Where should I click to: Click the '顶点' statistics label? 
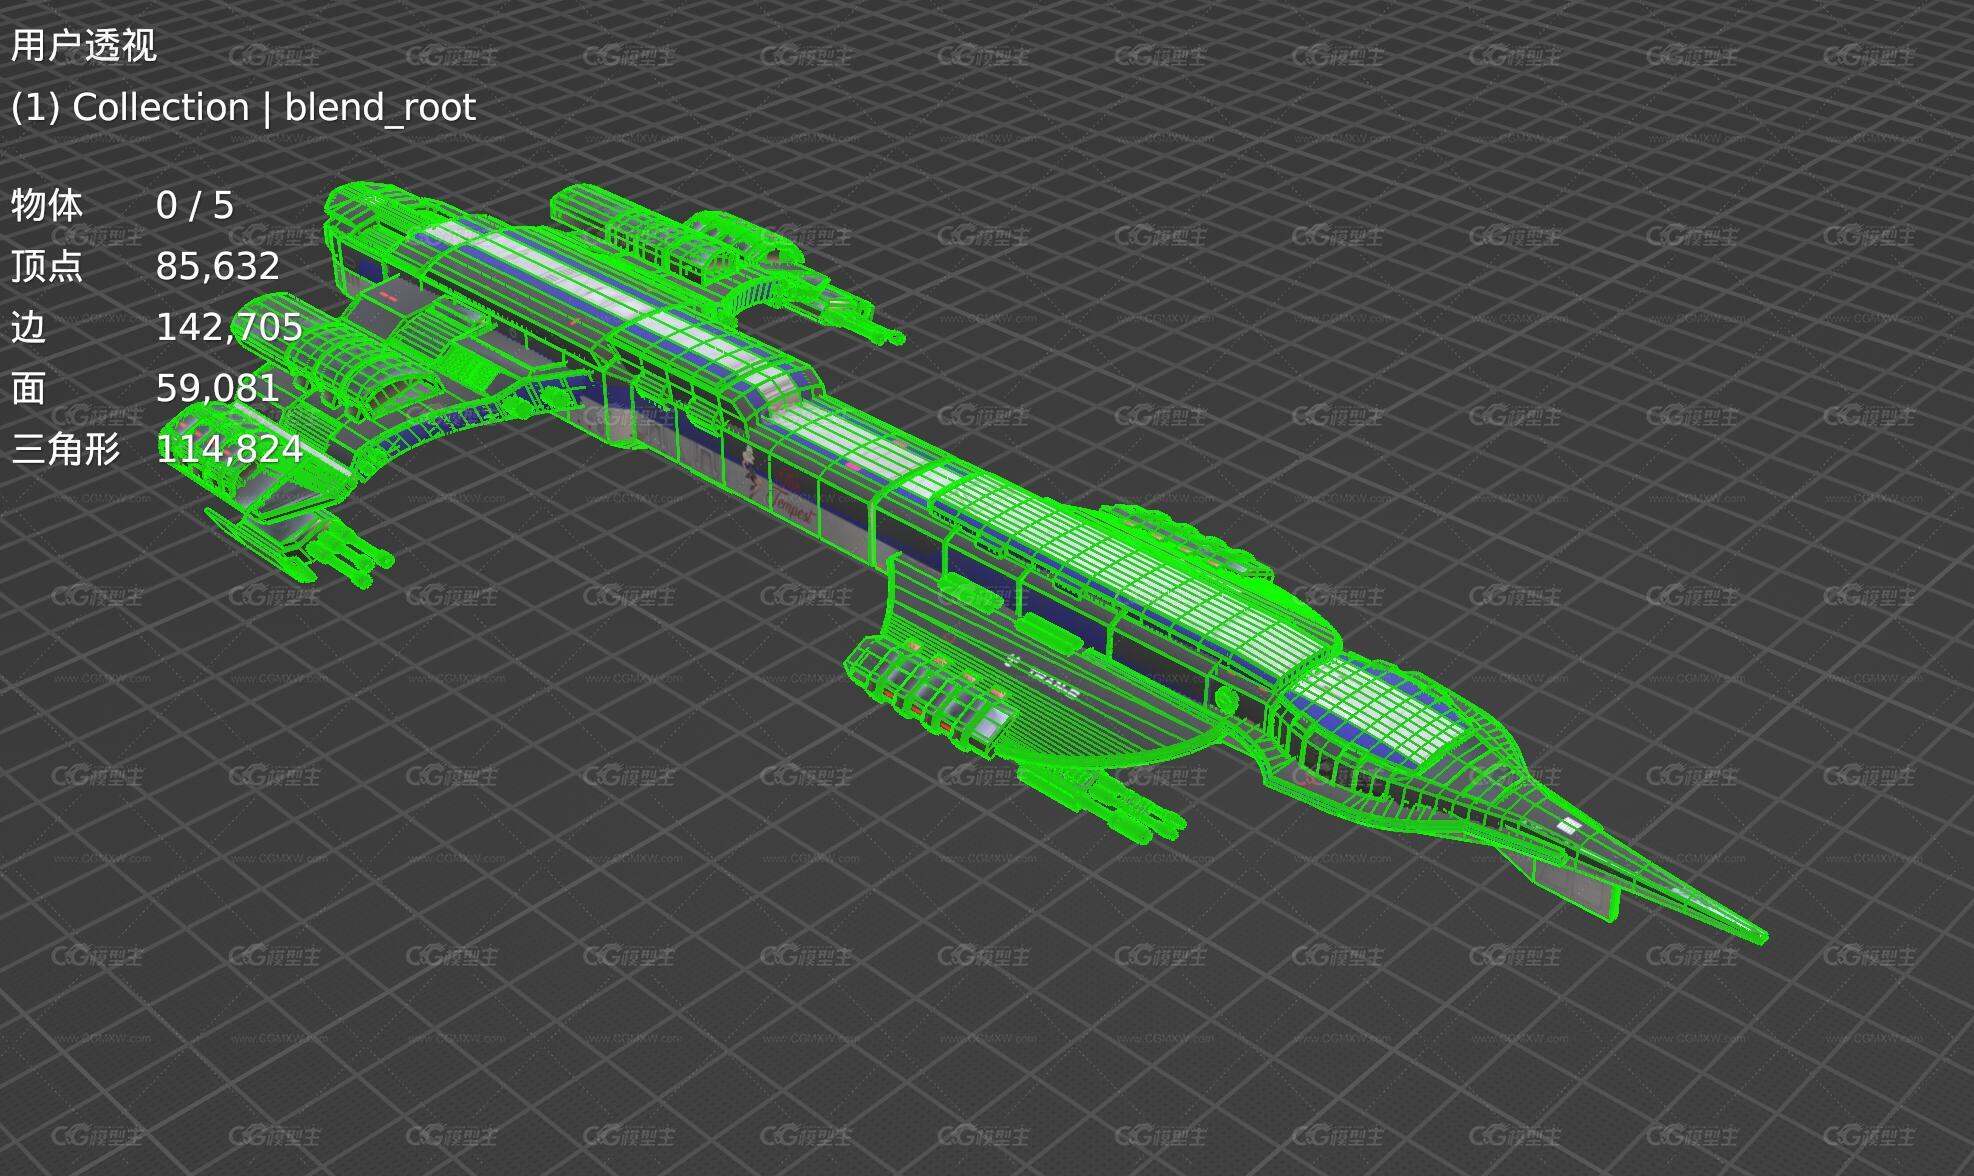click(x=47, y=266)
